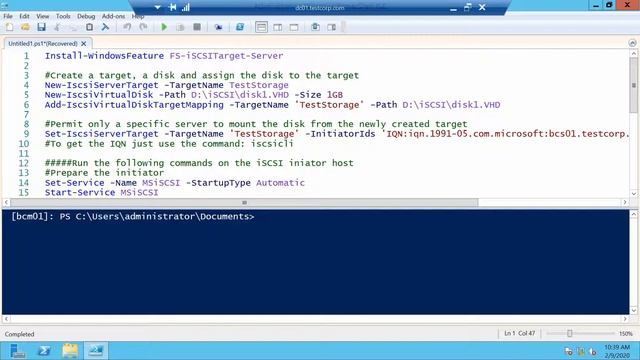Show the command add-on pane icon
The width and height of the screenshot is (640, 360).
point(331,27)
